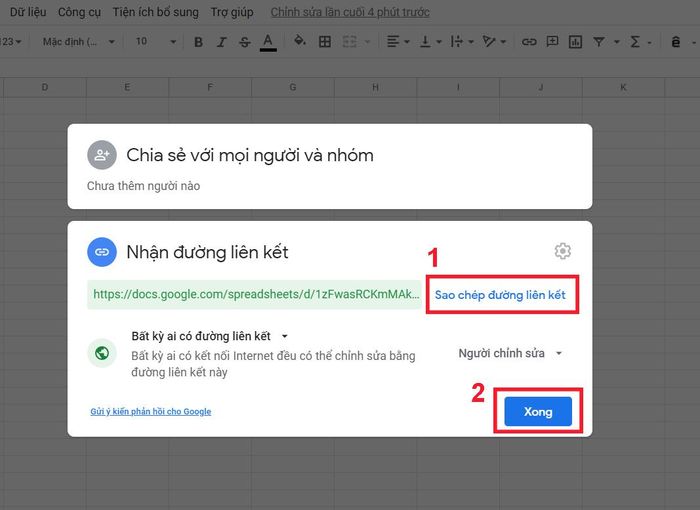
Task: Insert a chart from toolbar
Action: click(576, 42)
